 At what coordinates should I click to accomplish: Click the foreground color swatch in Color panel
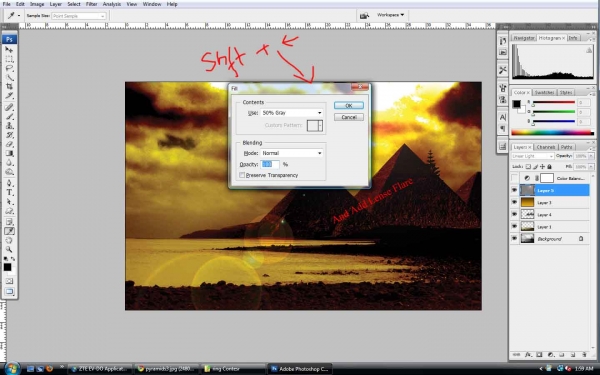tap(517, 104)
